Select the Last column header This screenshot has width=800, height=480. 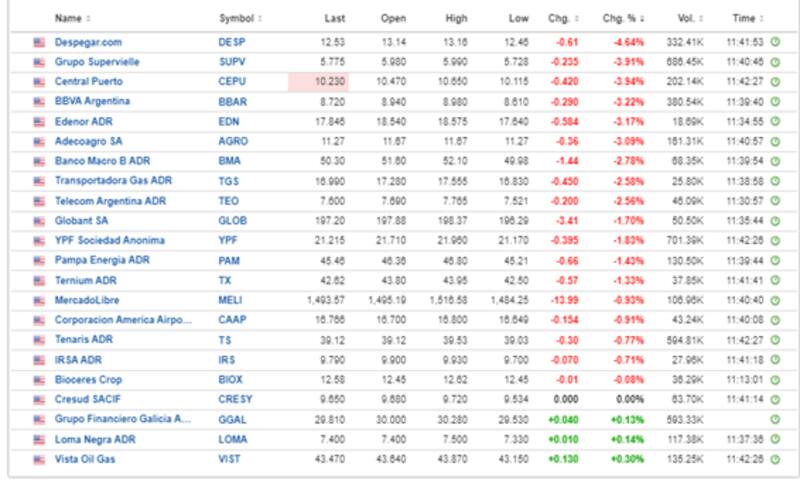(335, 18)
